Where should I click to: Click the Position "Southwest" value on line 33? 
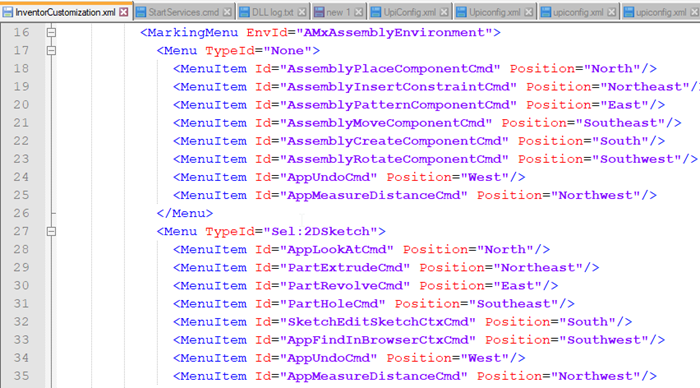click(604, 340)
